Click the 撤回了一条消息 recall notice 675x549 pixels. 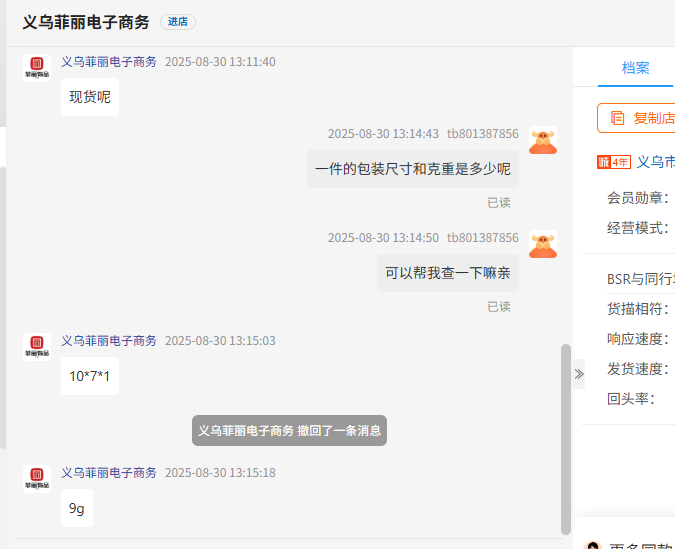289,431
